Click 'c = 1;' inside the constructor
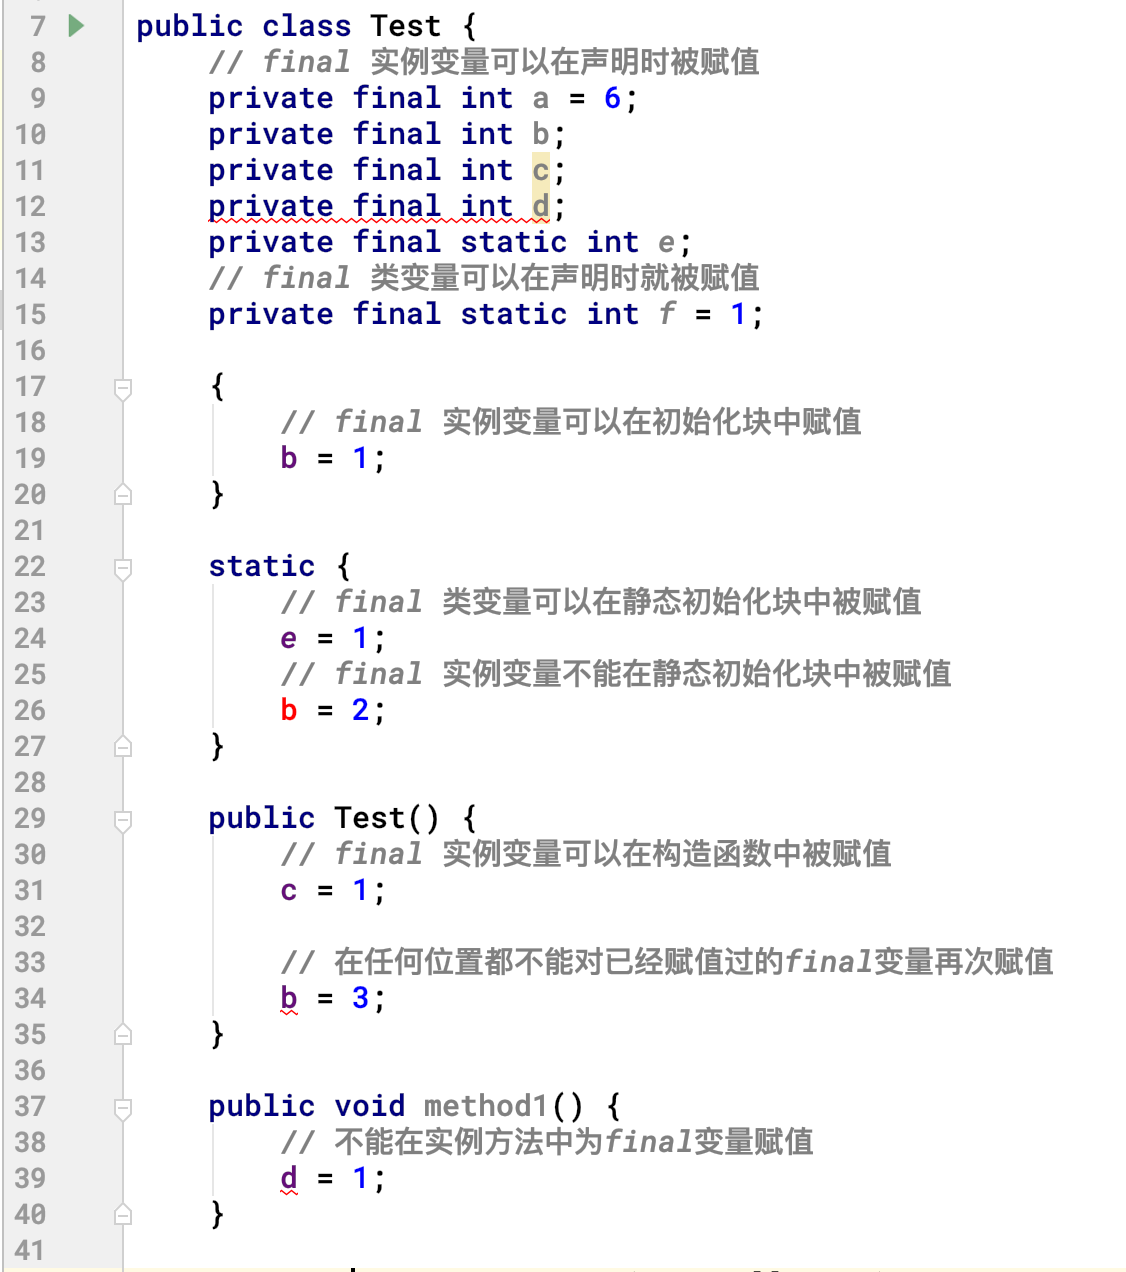Screen dimensions: 1126x1272 click(333, 890)
